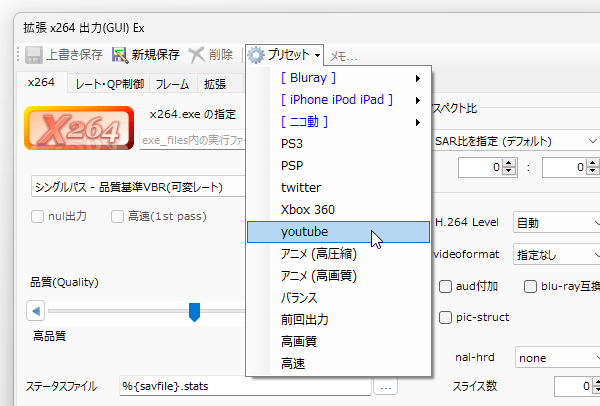This screenshot has height=406, width=600.
Task: Toggle the 高速(1st pass) checkbox
Action: 117,217
